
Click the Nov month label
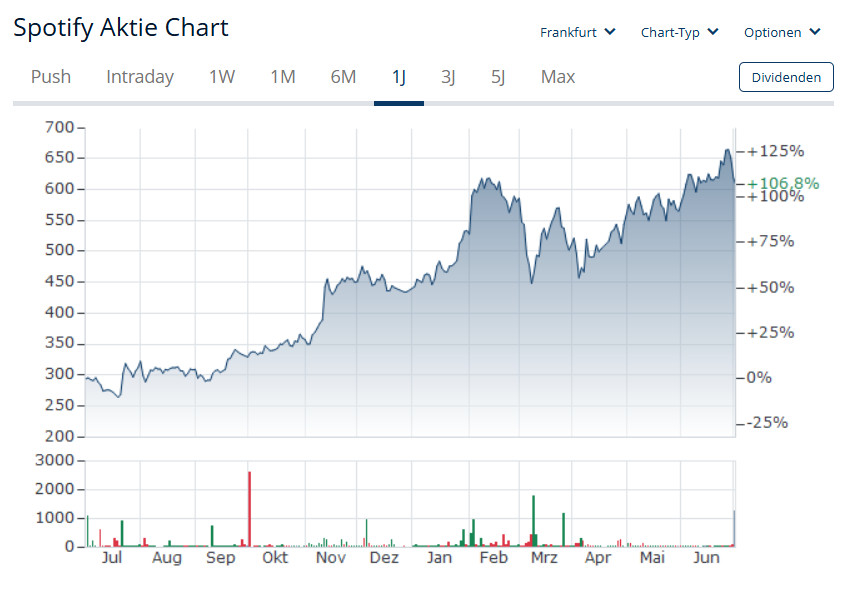[x=330, y=558]
